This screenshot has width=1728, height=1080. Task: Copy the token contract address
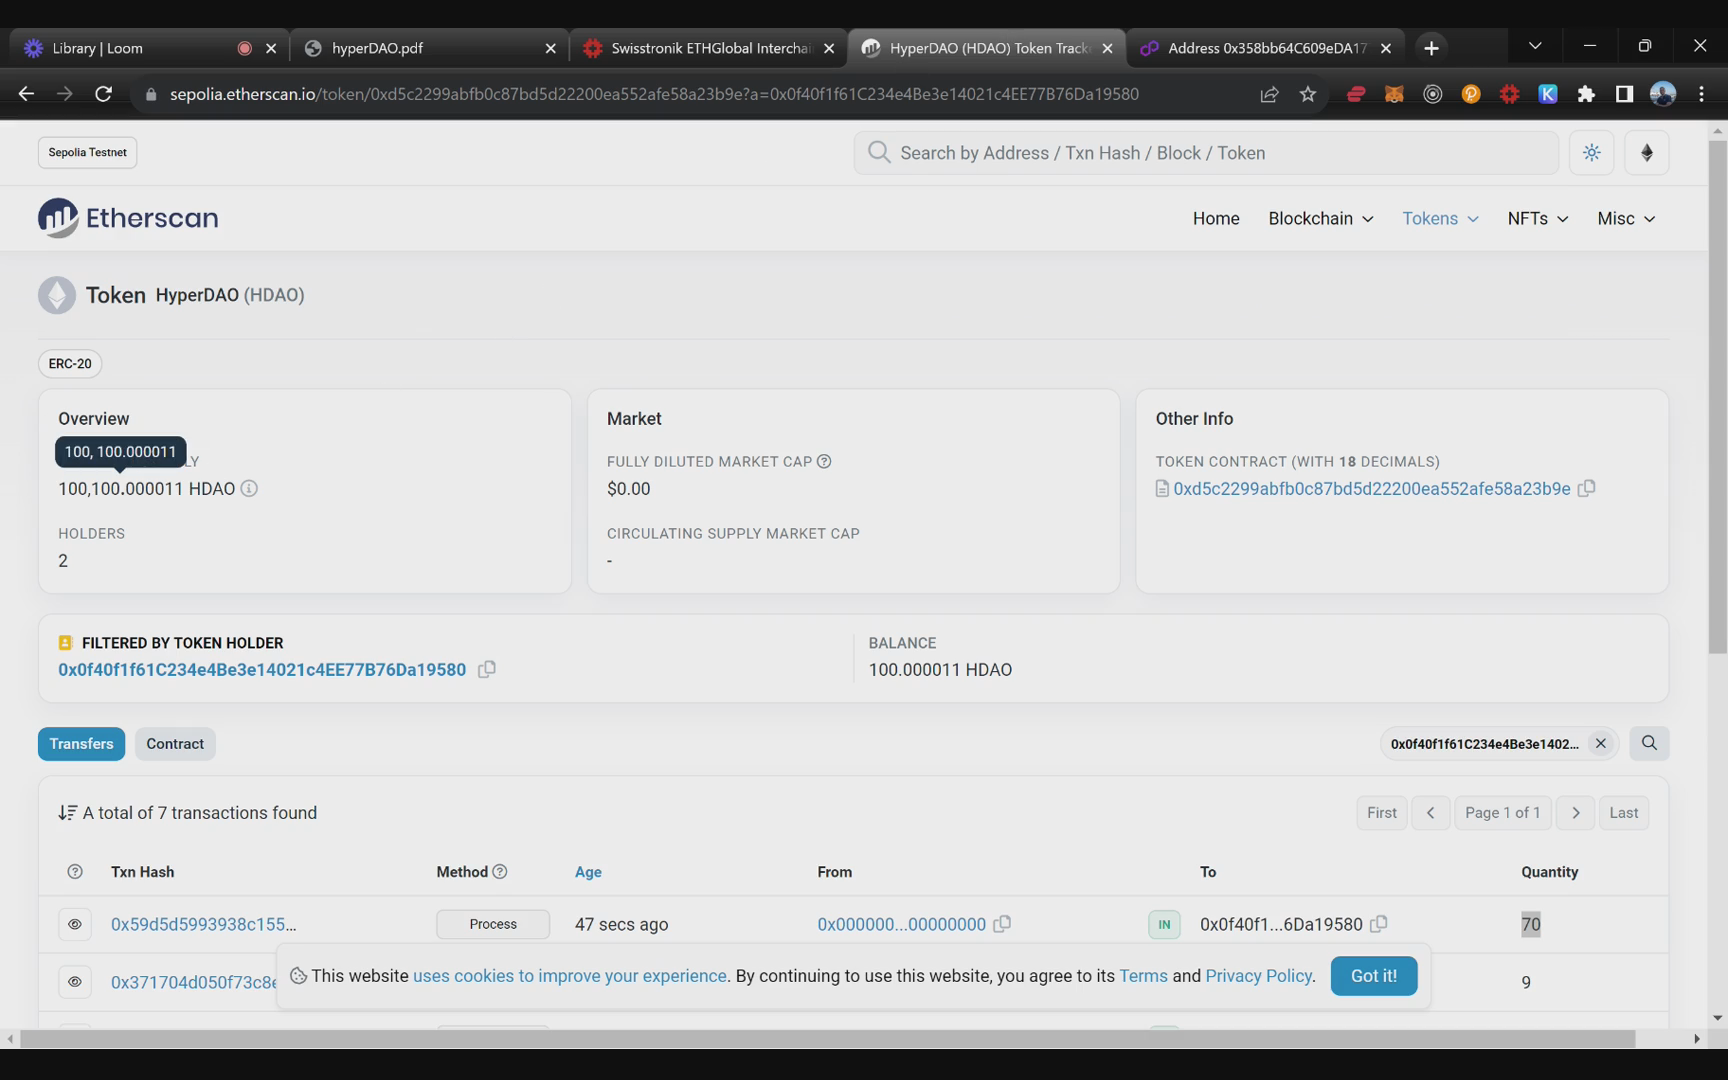click(1586, 488)
